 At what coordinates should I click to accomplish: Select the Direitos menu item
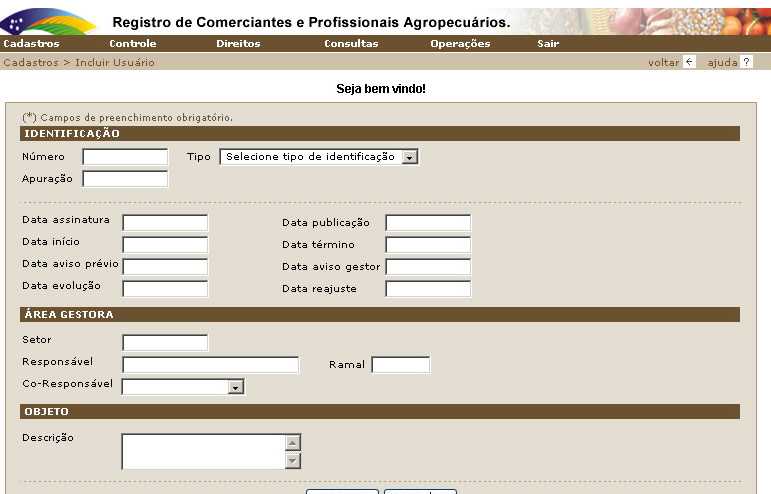point(238,44)
